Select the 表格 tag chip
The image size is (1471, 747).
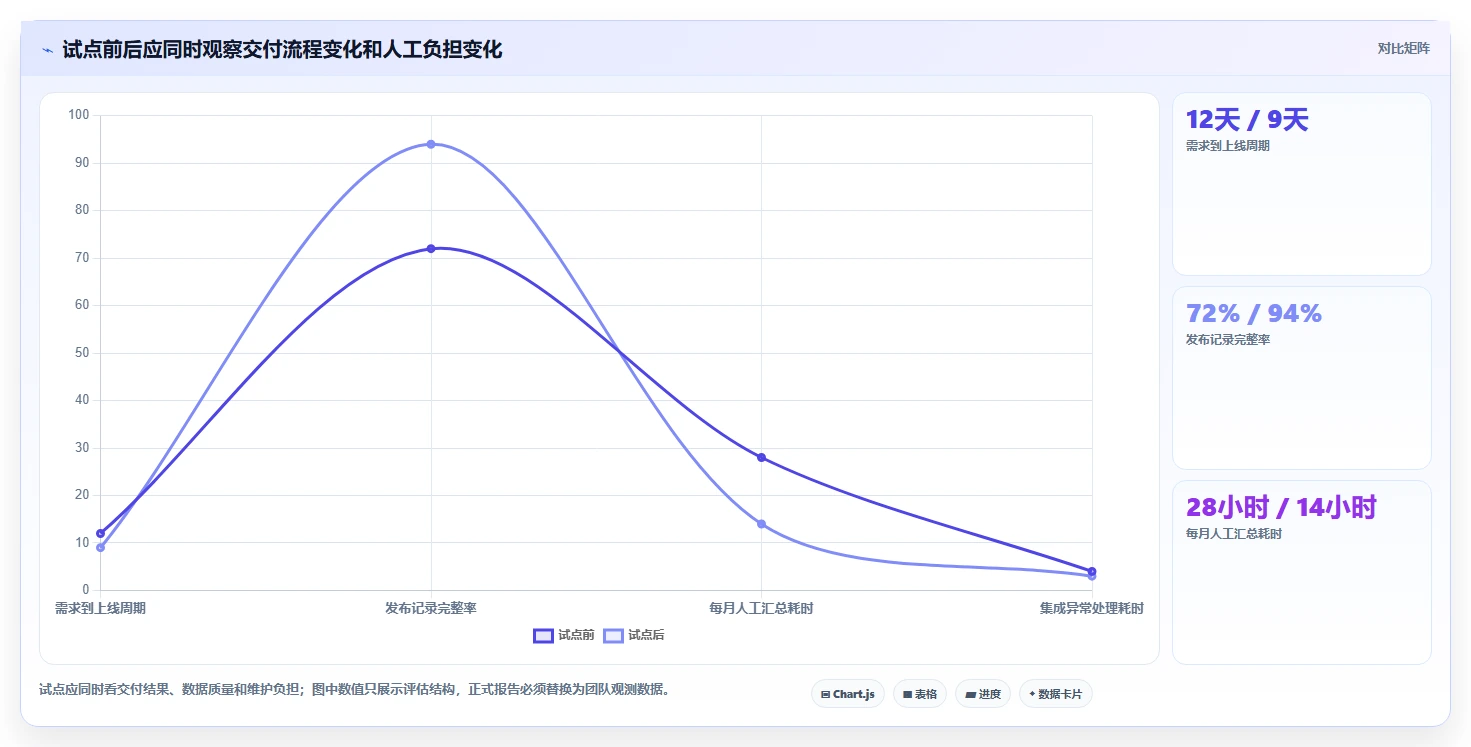pyautogui.click(x=919, y=694)
